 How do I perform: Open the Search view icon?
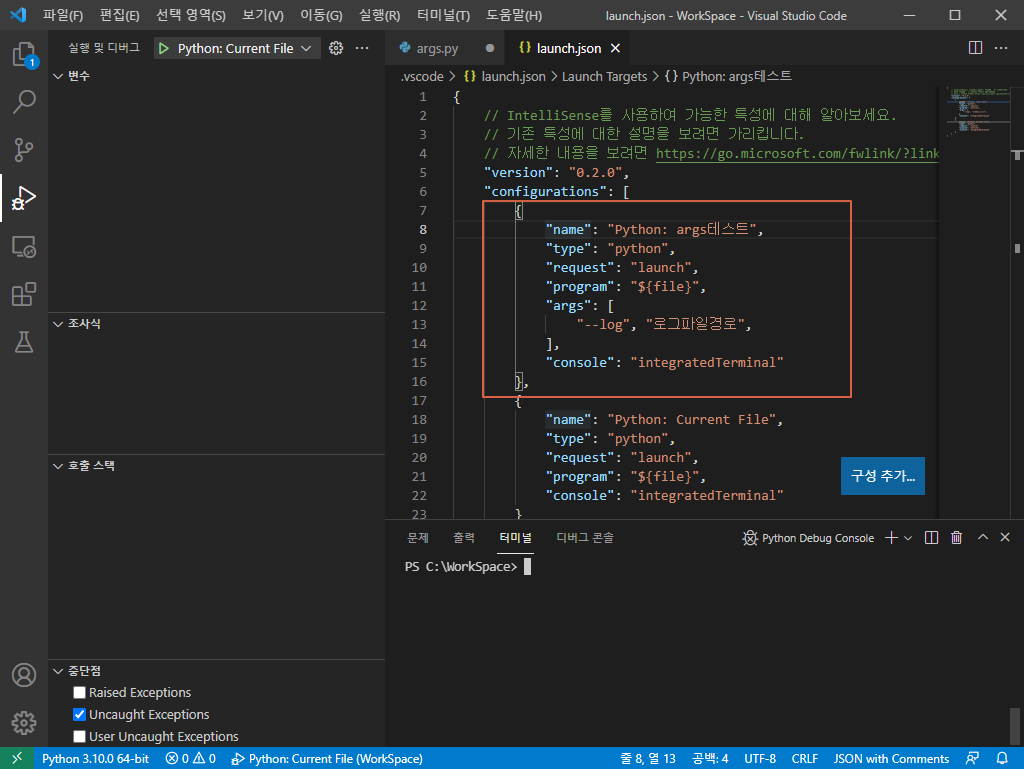[24, 102]
